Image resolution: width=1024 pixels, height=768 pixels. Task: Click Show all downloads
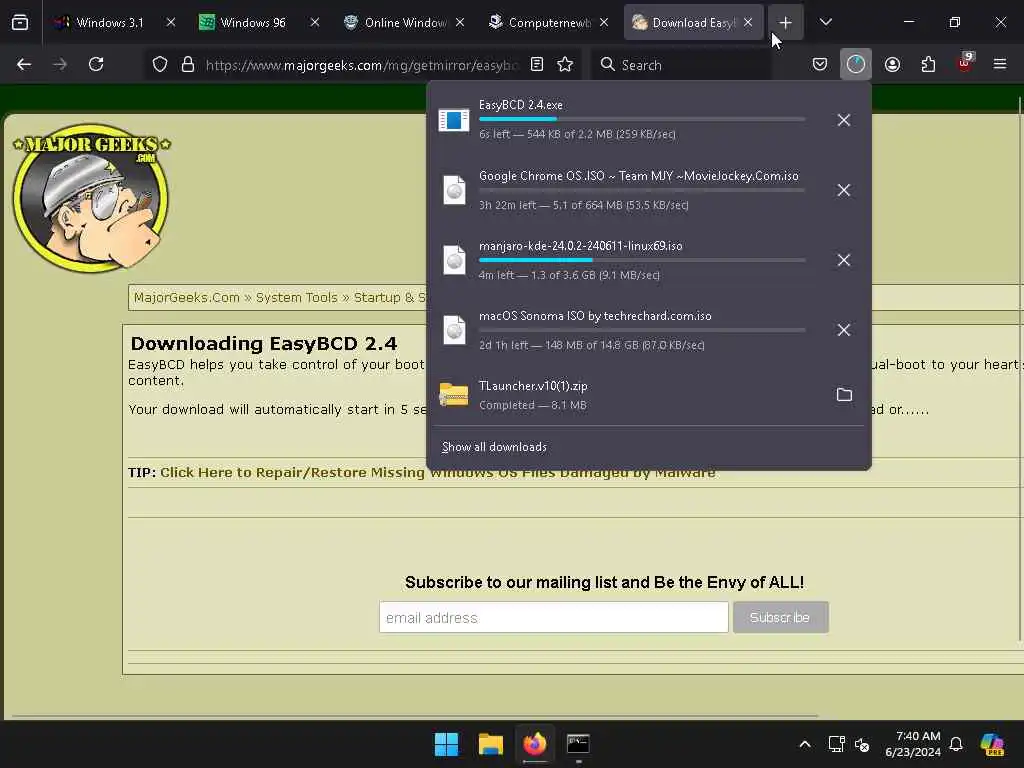[494, 447]
